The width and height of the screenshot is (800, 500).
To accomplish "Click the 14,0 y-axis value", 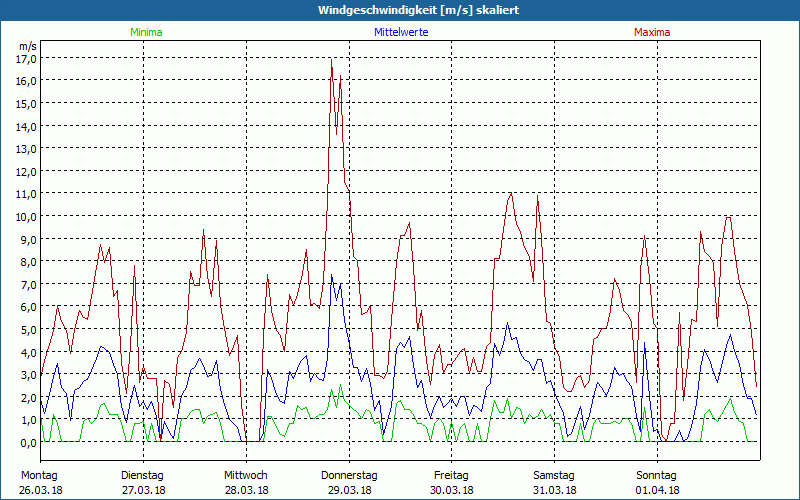I will pyautogui.click(x=29, y=127).
